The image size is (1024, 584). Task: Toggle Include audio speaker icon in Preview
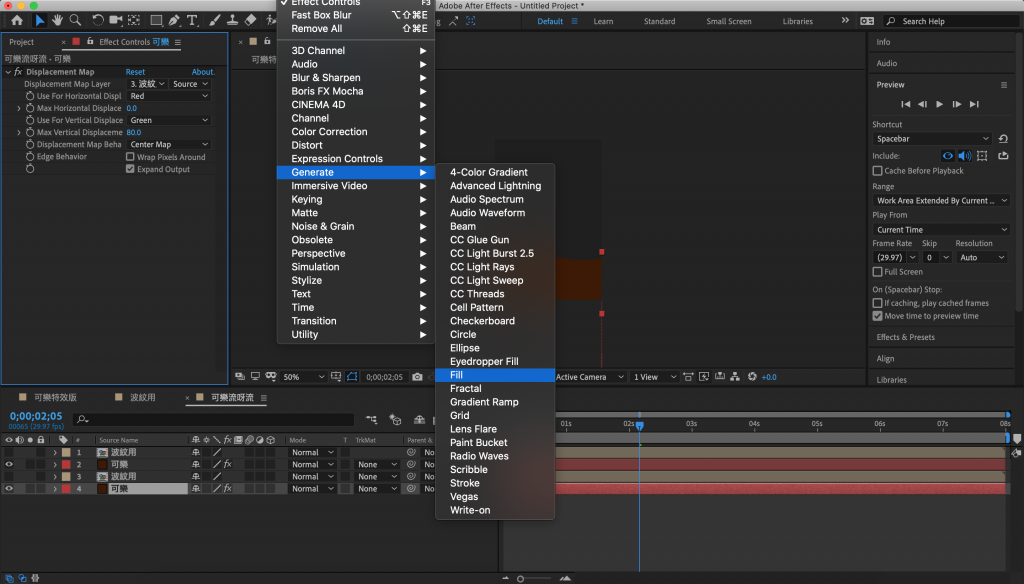click(965, 155)
